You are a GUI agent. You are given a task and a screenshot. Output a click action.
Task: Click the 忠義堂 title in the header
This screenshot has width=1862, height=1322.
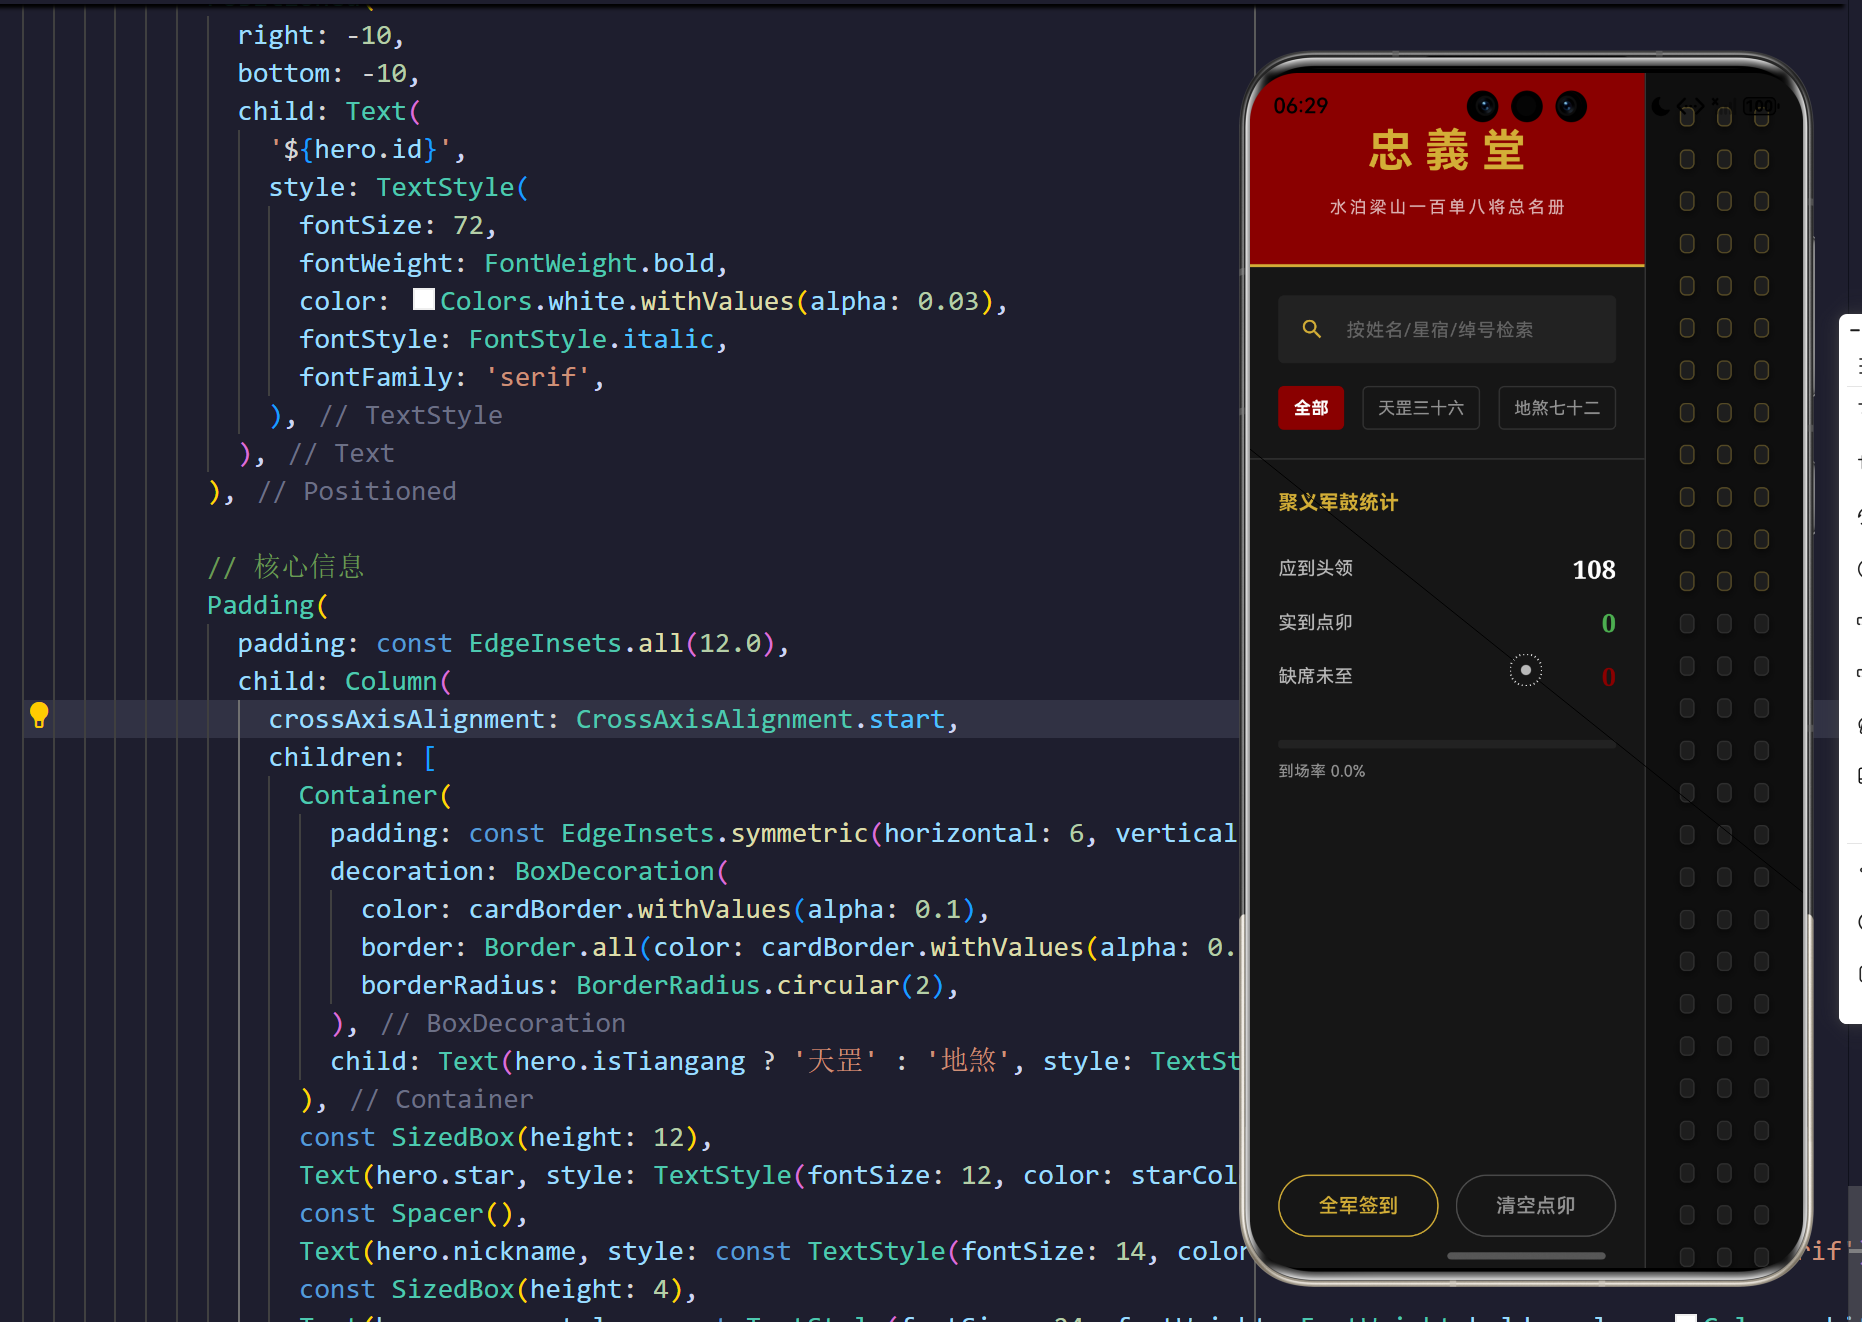(1446, 151)
